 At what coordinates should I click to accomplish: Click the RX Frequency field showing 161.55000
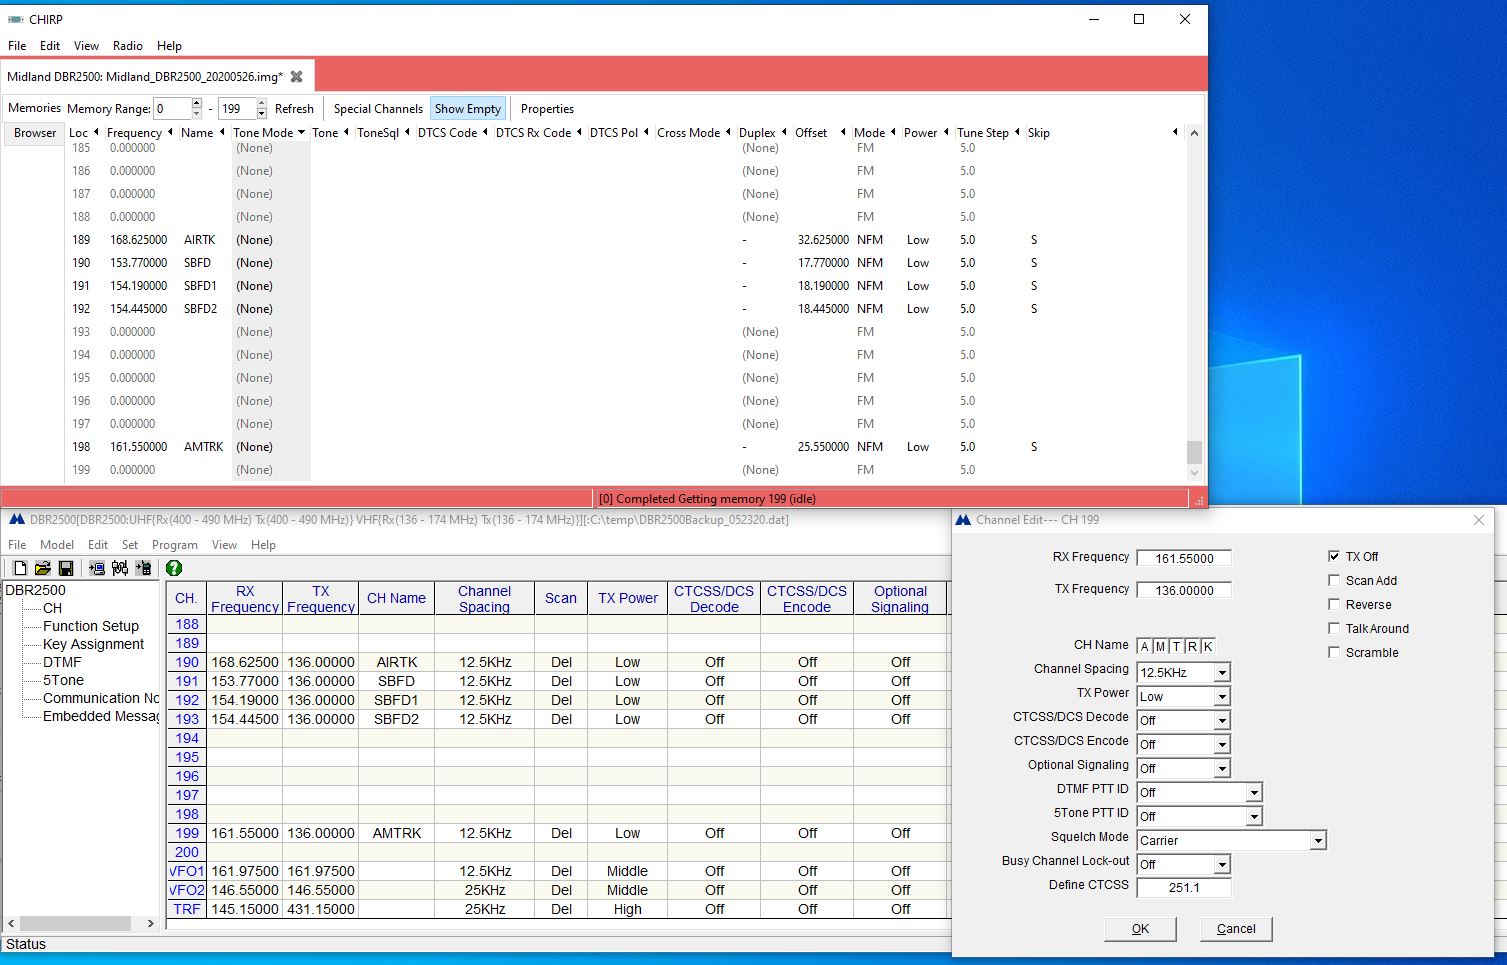[1184, 559]
